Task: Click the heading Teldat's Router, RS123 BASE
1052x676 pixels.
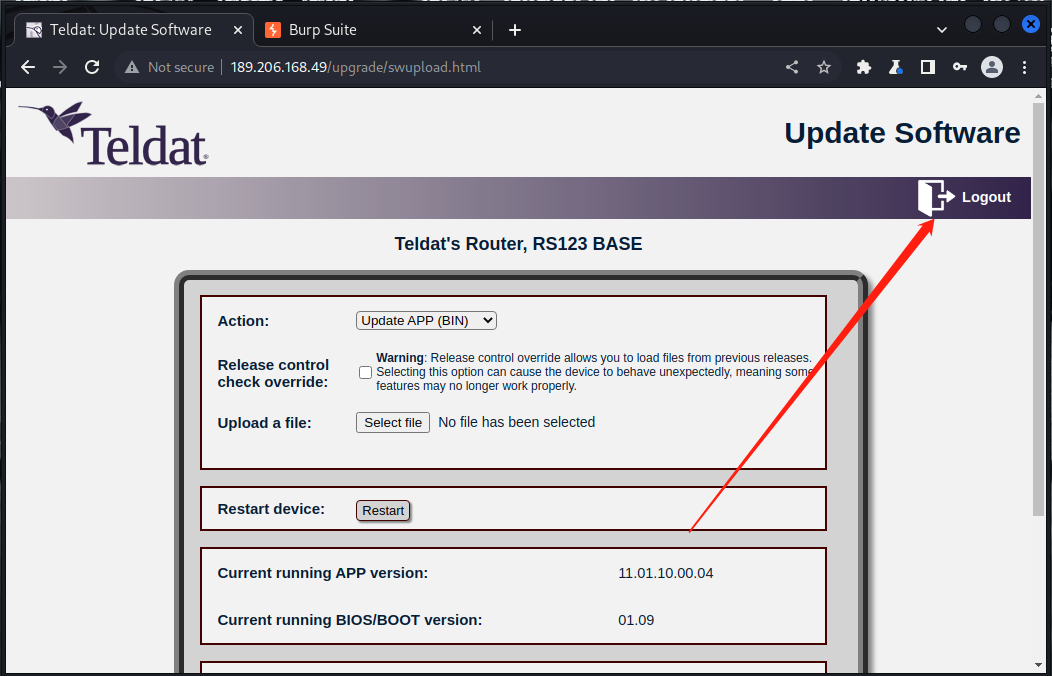Action: [x=518, y=243]
